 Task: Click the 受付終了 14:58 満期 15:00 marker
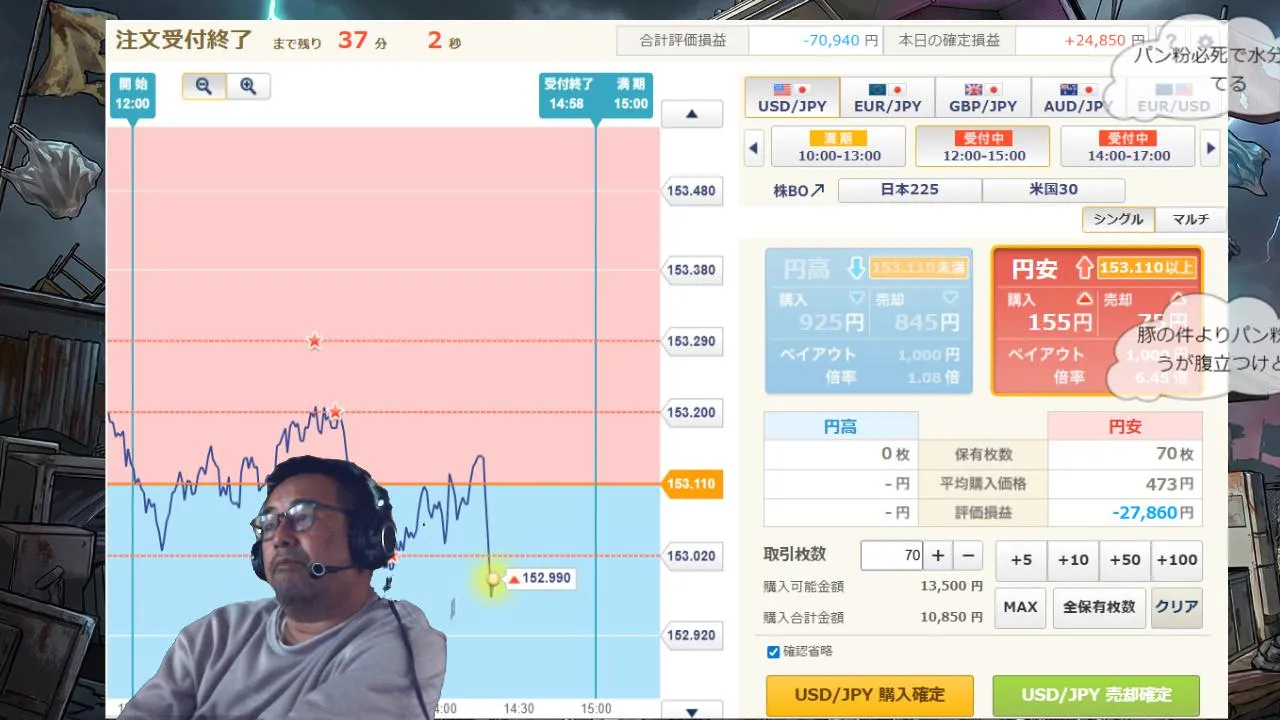[x=596, y=95]
